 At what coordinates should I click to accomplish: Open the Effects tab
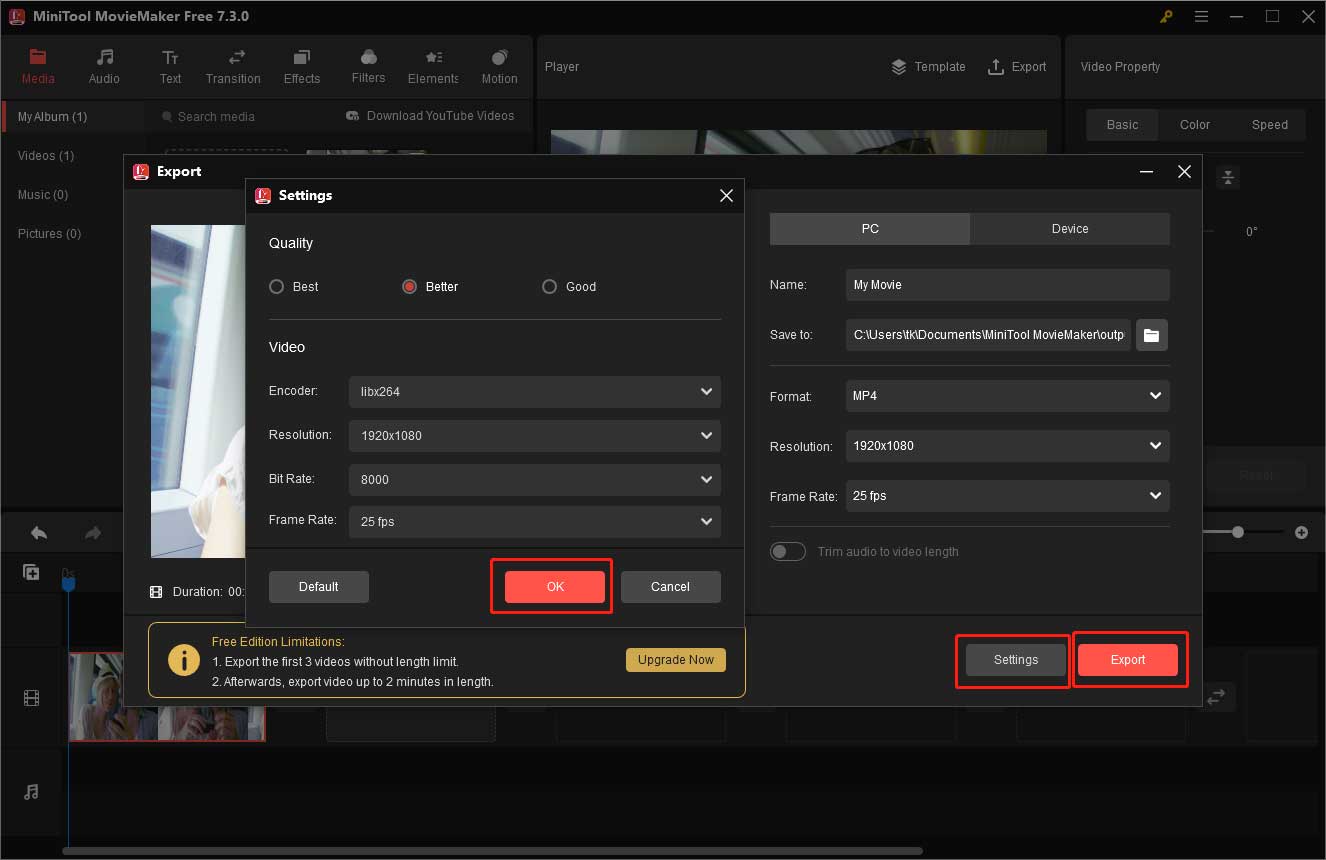click(x=302, y=66)
